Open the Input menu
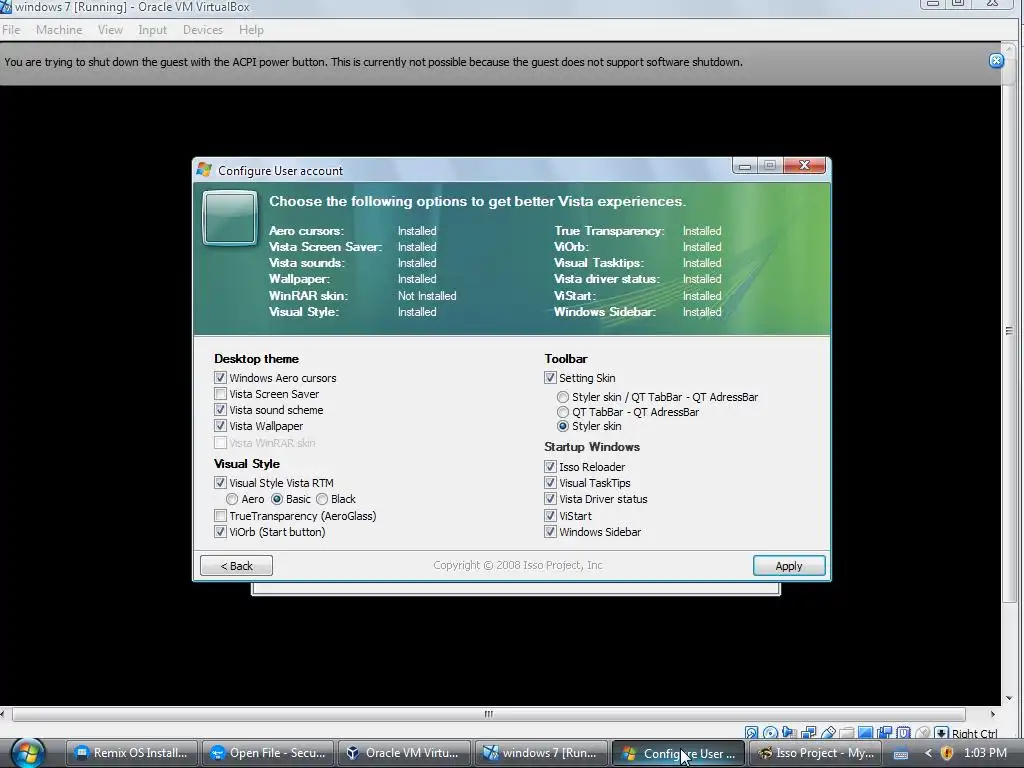 tap(152, 30)
